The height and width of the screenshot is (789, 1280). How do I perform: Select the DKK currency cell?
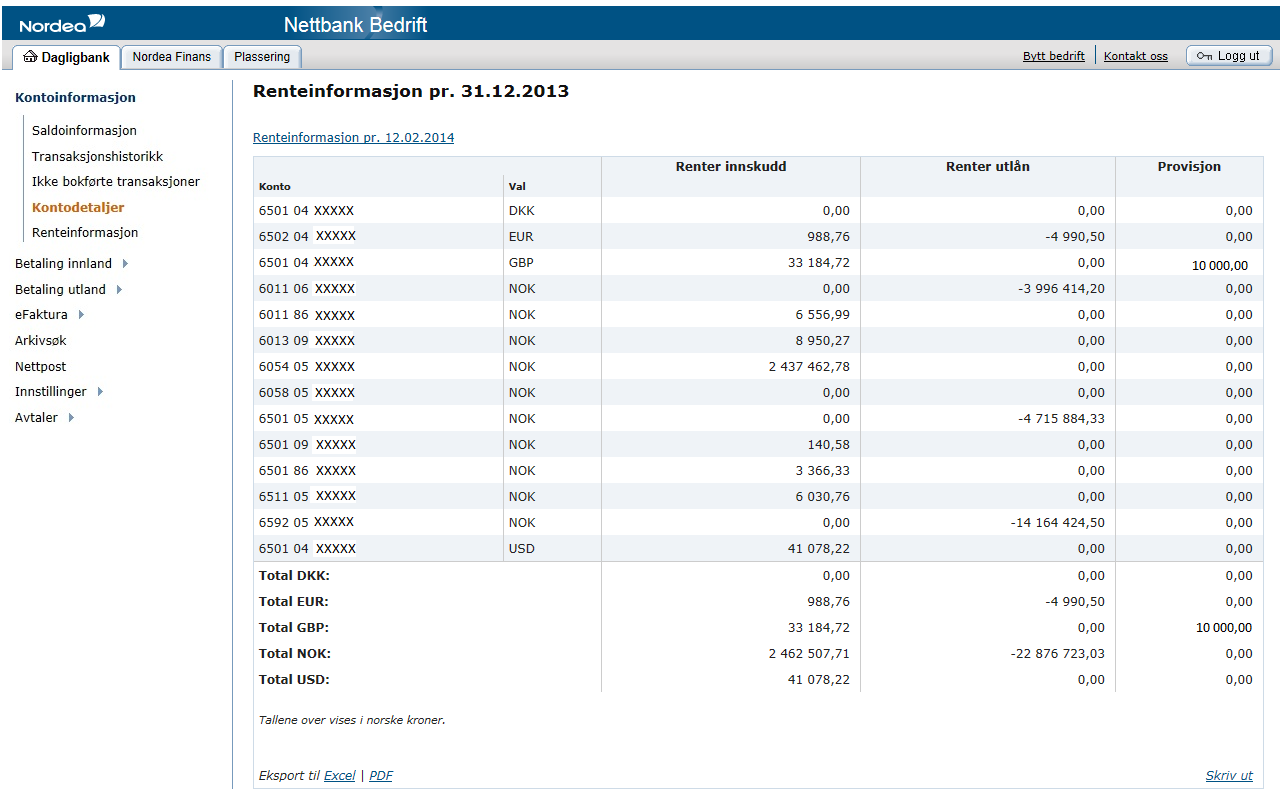point(522,211)
